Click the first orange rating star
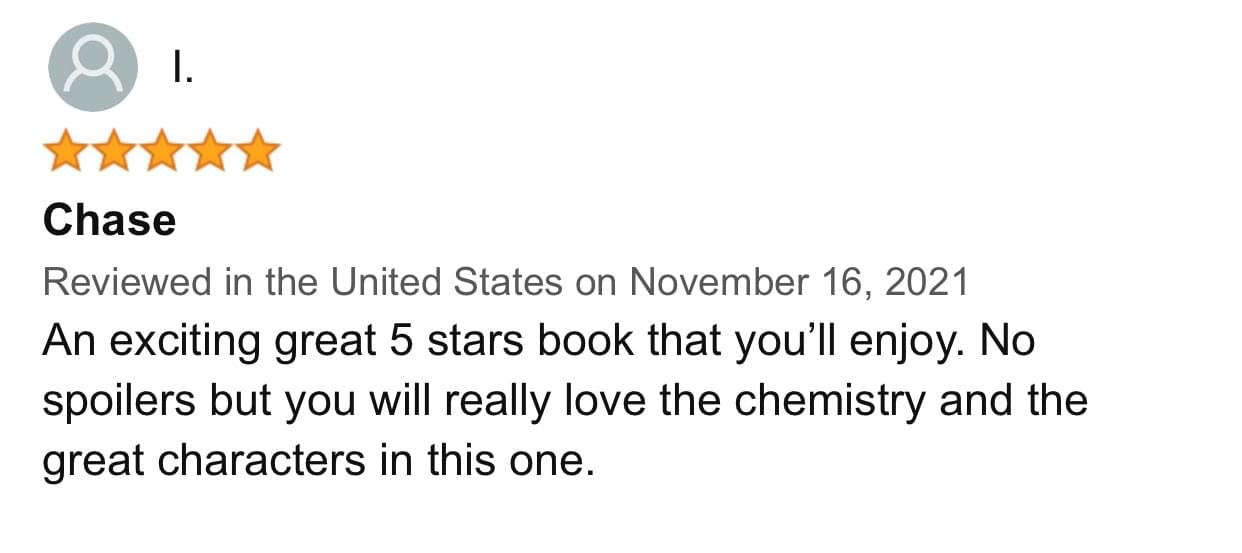This screenshot has height=553, width=1242. pyautogui.click(x=65, y=151)
